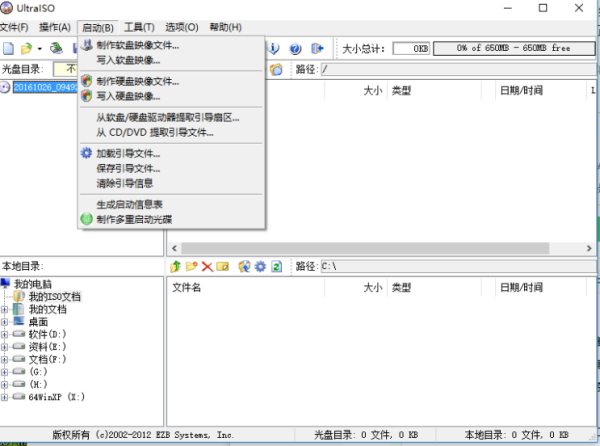
Task: Click the 650MB capacity progress bar
Action: [514, 48]
